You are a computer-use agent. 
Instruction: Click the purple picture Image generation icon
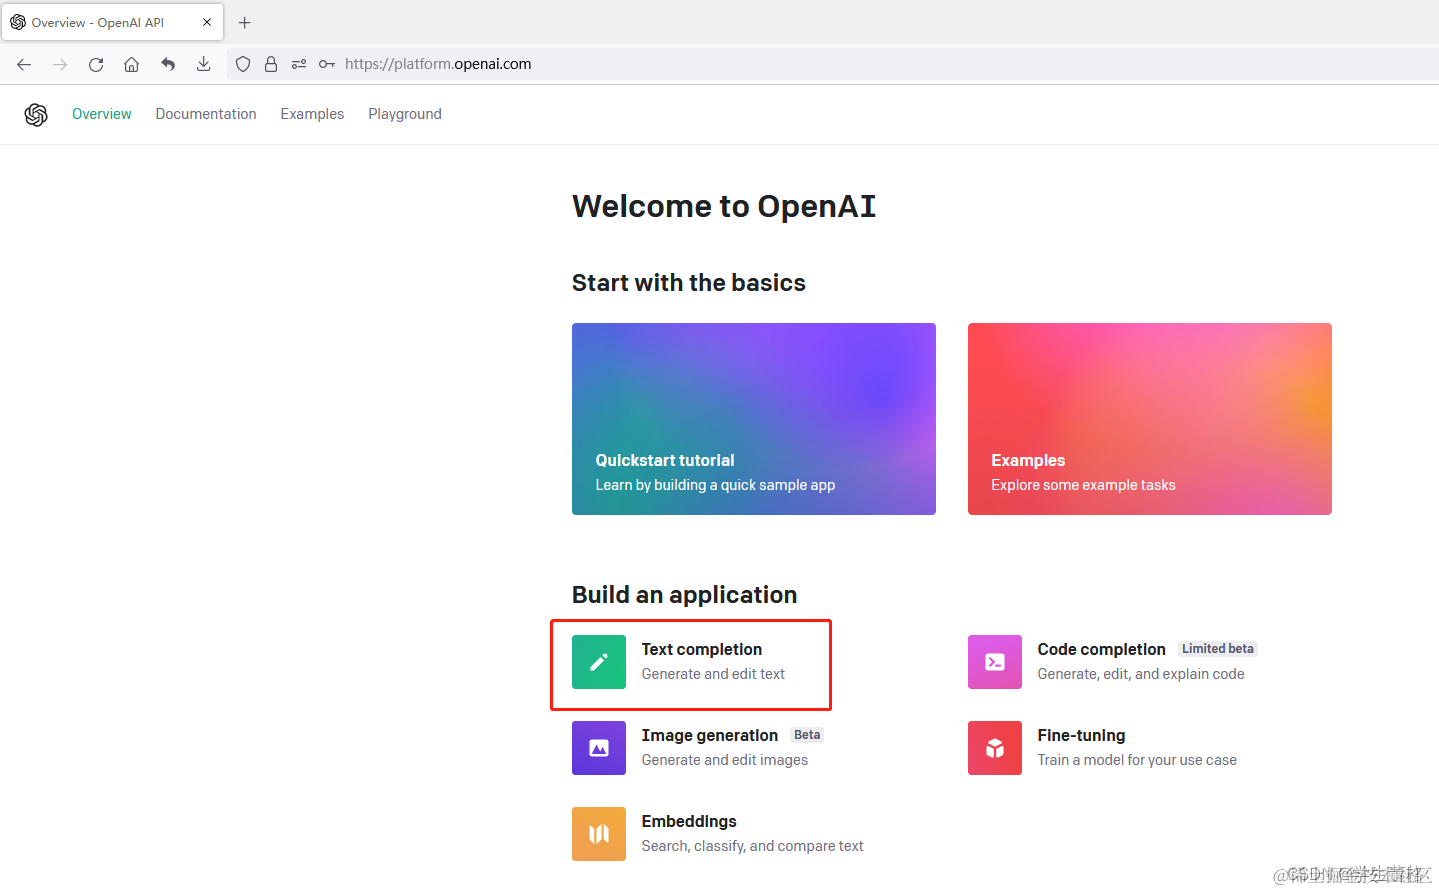pos(599,748)
